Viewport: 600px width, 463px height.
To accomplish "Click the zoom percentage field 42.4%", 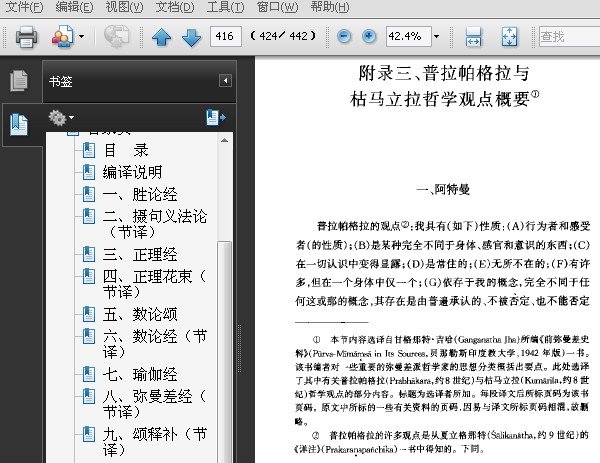I will (x=409, y=36).
